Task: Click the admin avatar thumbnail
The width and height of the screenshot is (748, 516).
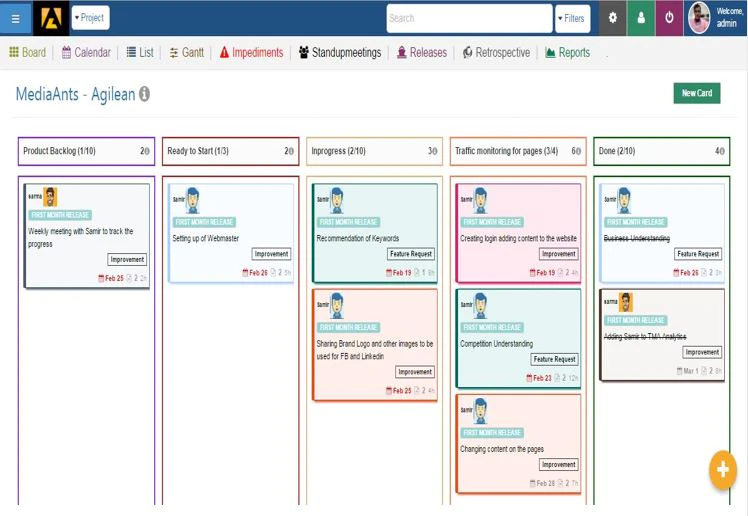Action: (699, 18)
